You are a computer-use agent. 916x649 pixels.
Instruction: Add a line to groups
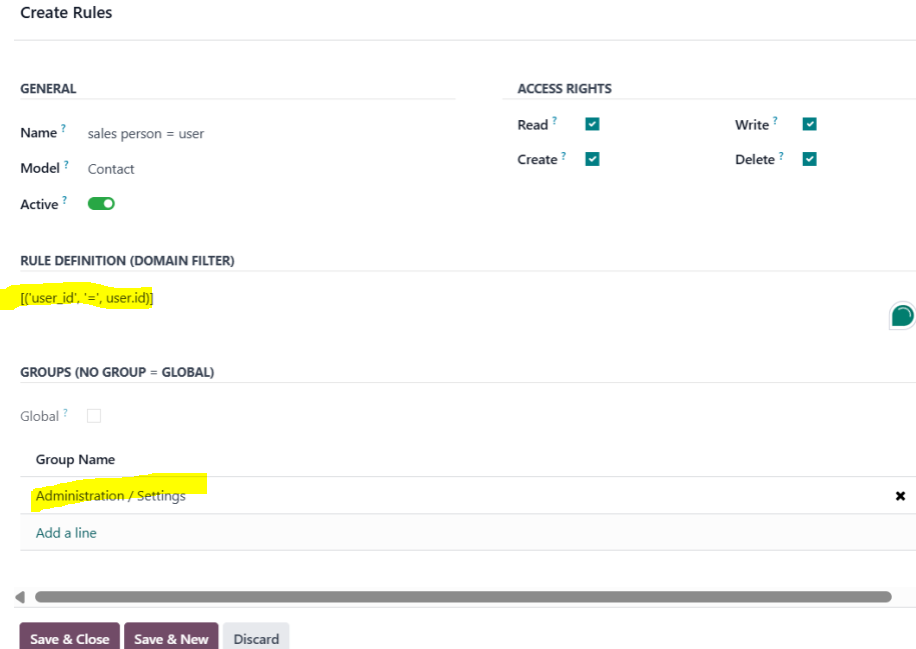(x=66, y=533)
